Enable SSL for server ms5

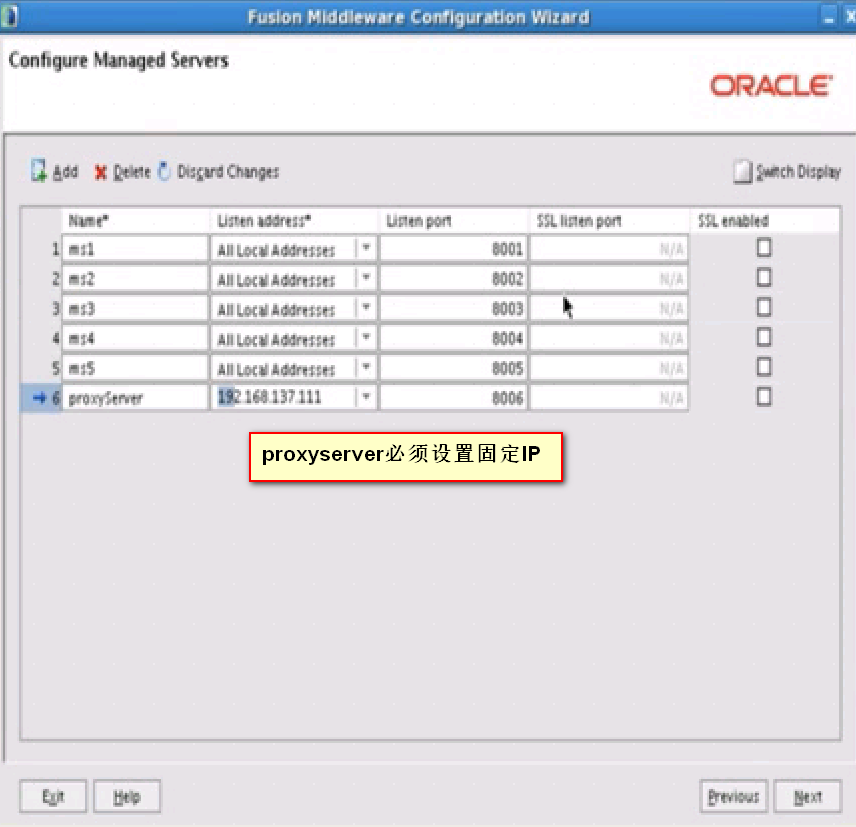pyautogui.click(x=764, y=367)
